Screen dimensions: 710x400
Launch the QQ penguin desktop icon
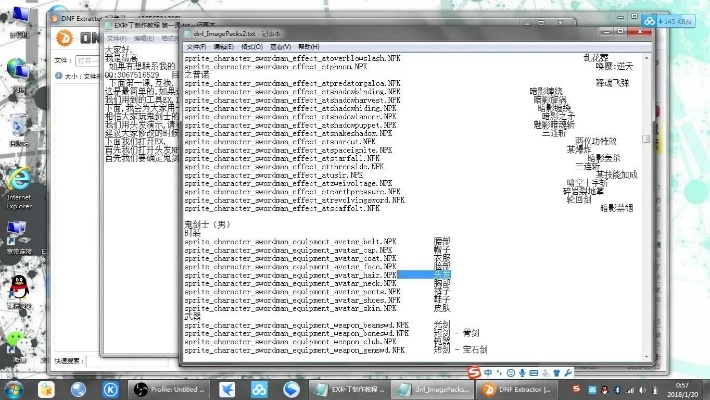16,290
